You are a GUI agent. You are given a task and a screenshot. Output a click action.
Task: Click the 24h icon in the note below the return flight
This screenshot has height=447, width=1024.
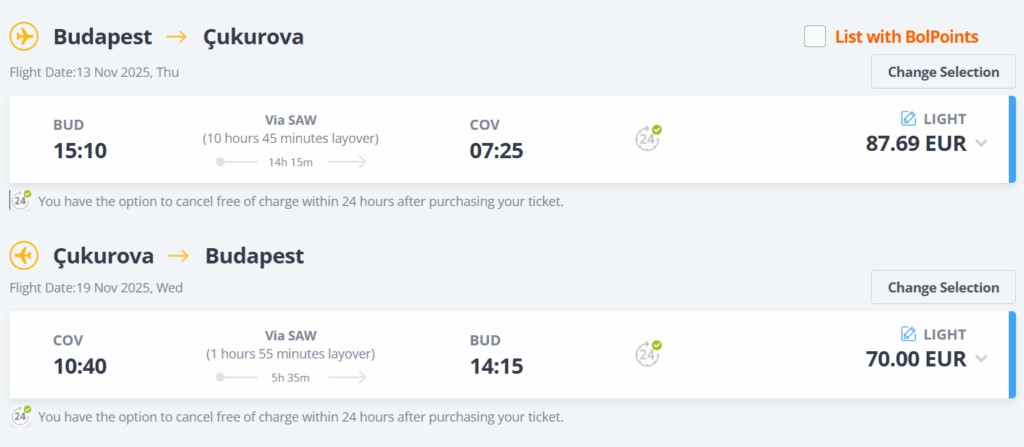[x=21, y=416]
